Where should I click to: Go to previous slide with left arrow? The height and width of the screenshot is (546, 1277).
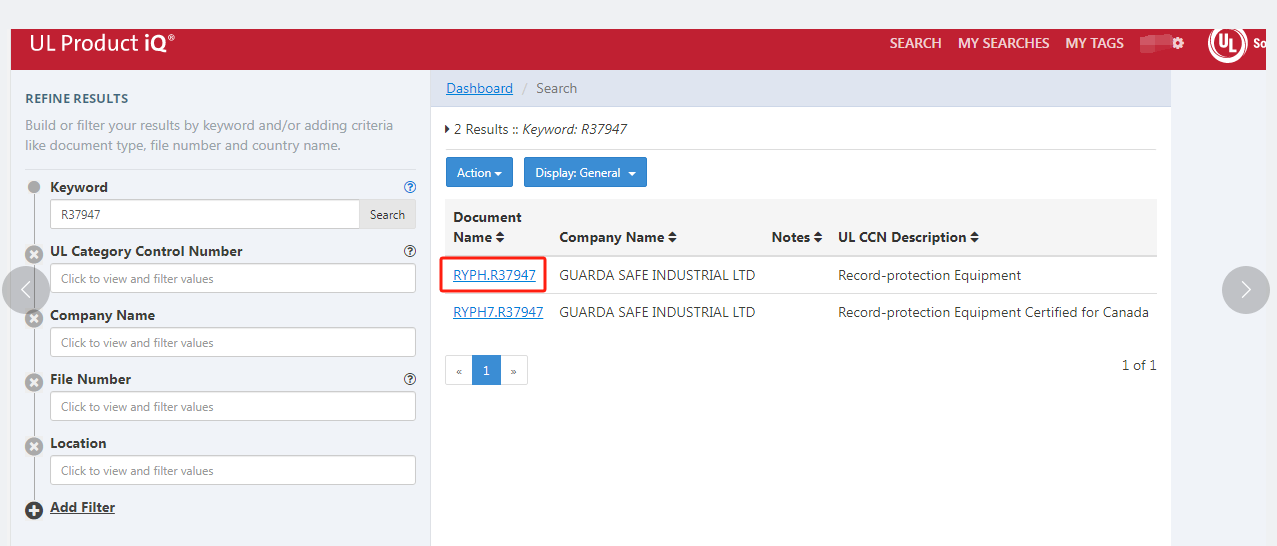27,290
